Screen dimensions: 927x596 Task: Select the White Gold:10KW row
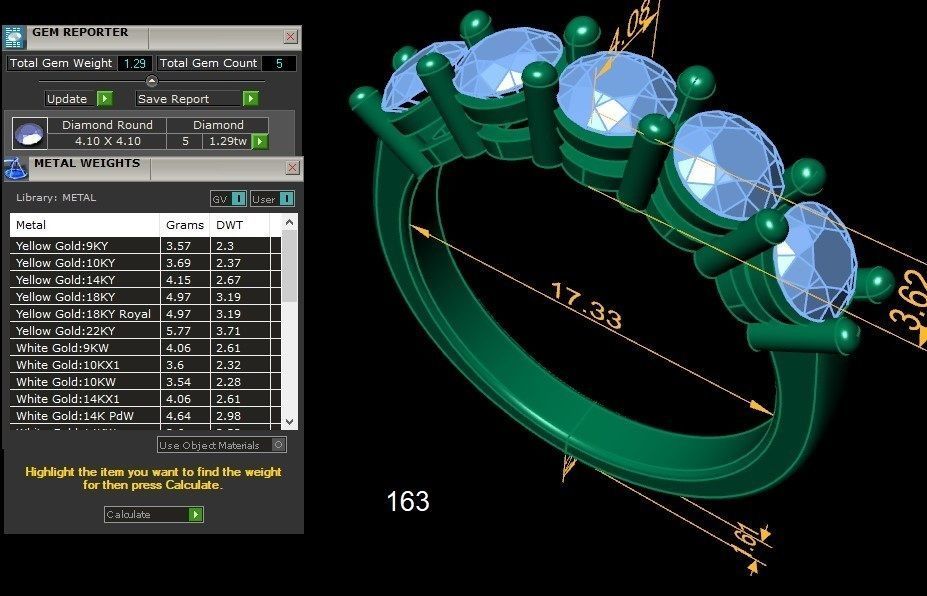[x=145, y=382]
